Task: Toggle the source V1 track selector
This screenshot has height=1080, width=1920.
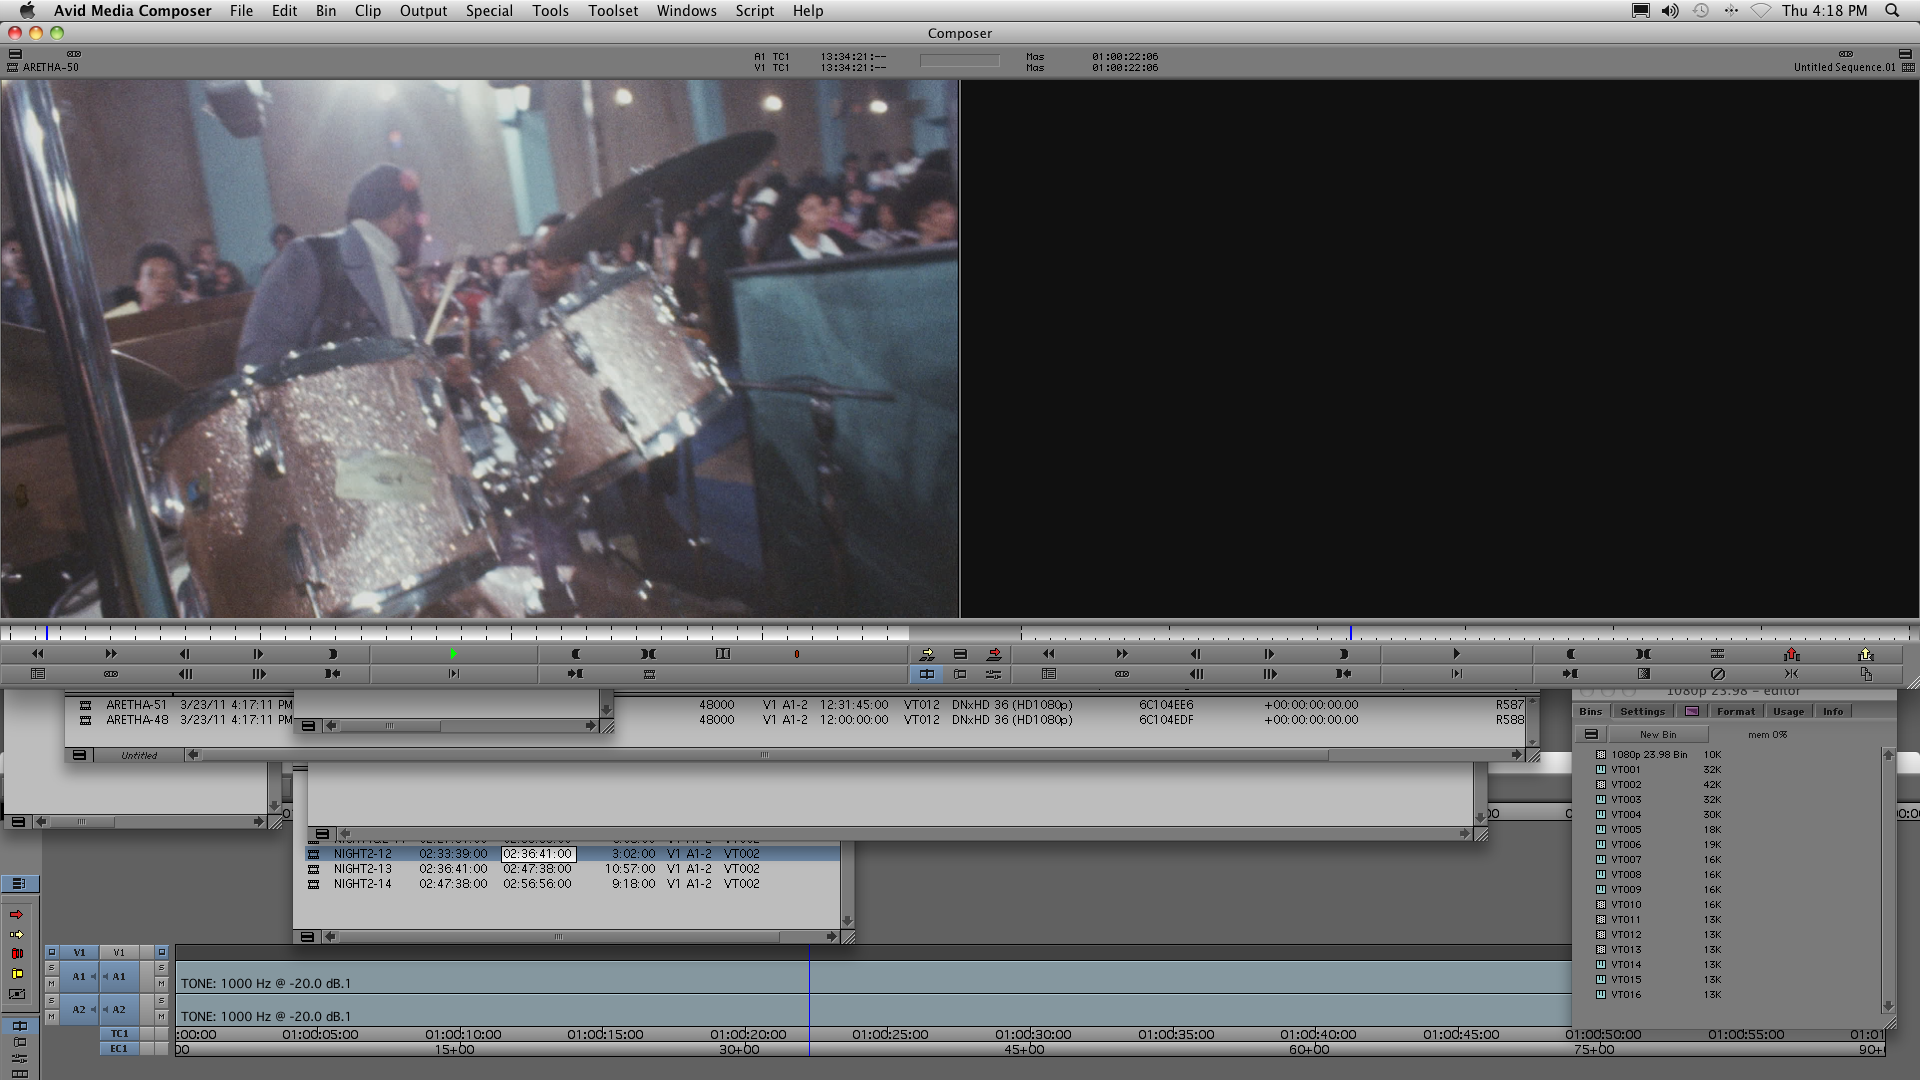Action: 79,952
